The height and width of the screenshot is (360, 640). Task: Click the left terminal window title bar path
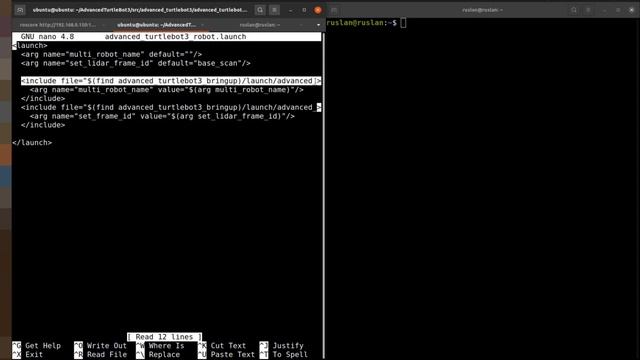[x=140, y=10]
